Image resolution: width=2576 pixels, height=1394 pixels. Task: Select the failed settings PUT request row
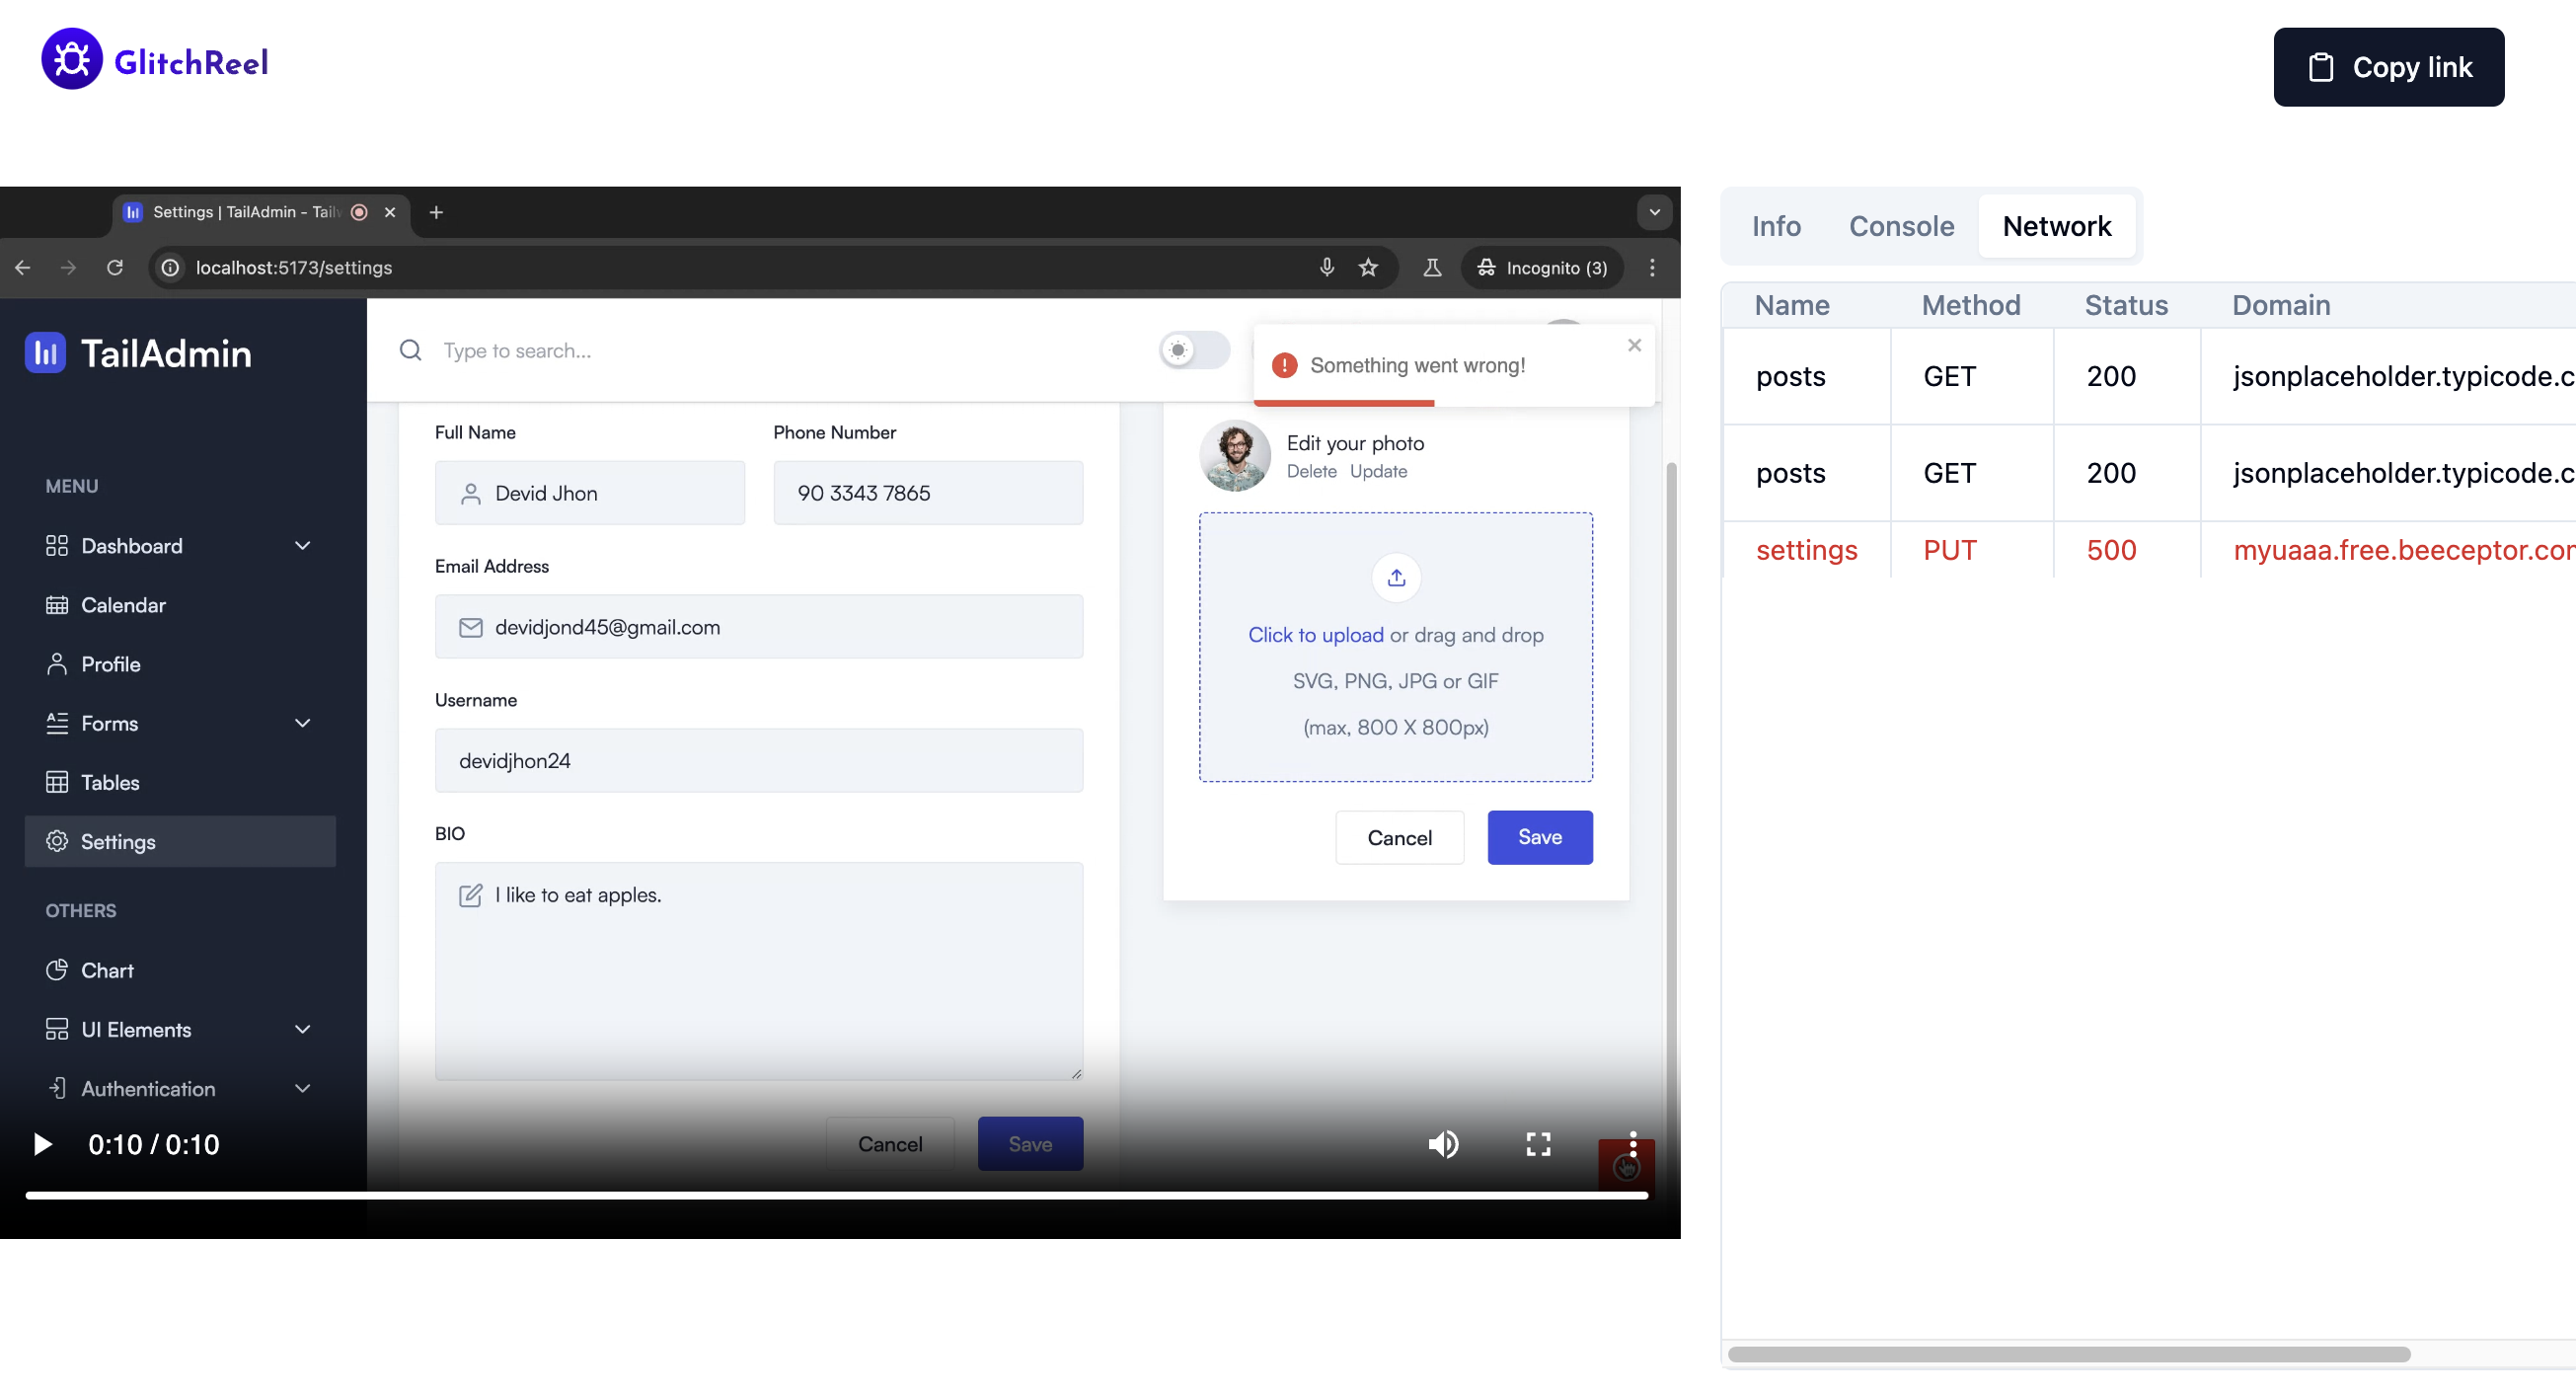click(2149, 550)
